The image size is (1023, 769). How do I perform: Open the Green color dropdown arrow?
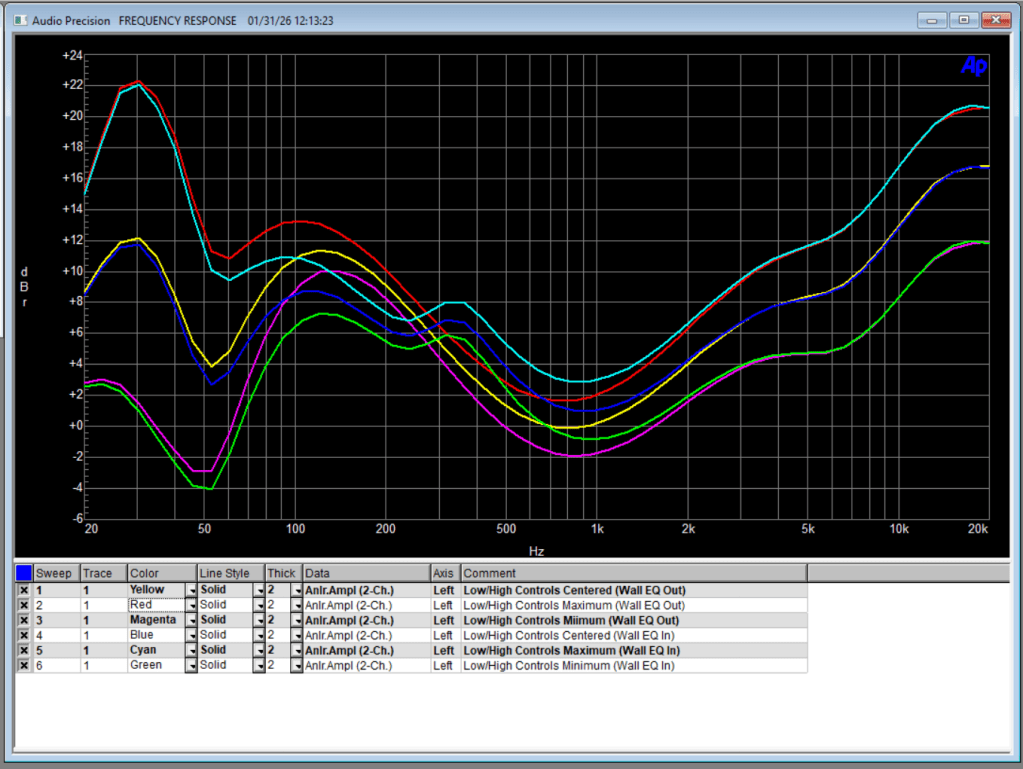pyautogui.click(x=191, y=665)
